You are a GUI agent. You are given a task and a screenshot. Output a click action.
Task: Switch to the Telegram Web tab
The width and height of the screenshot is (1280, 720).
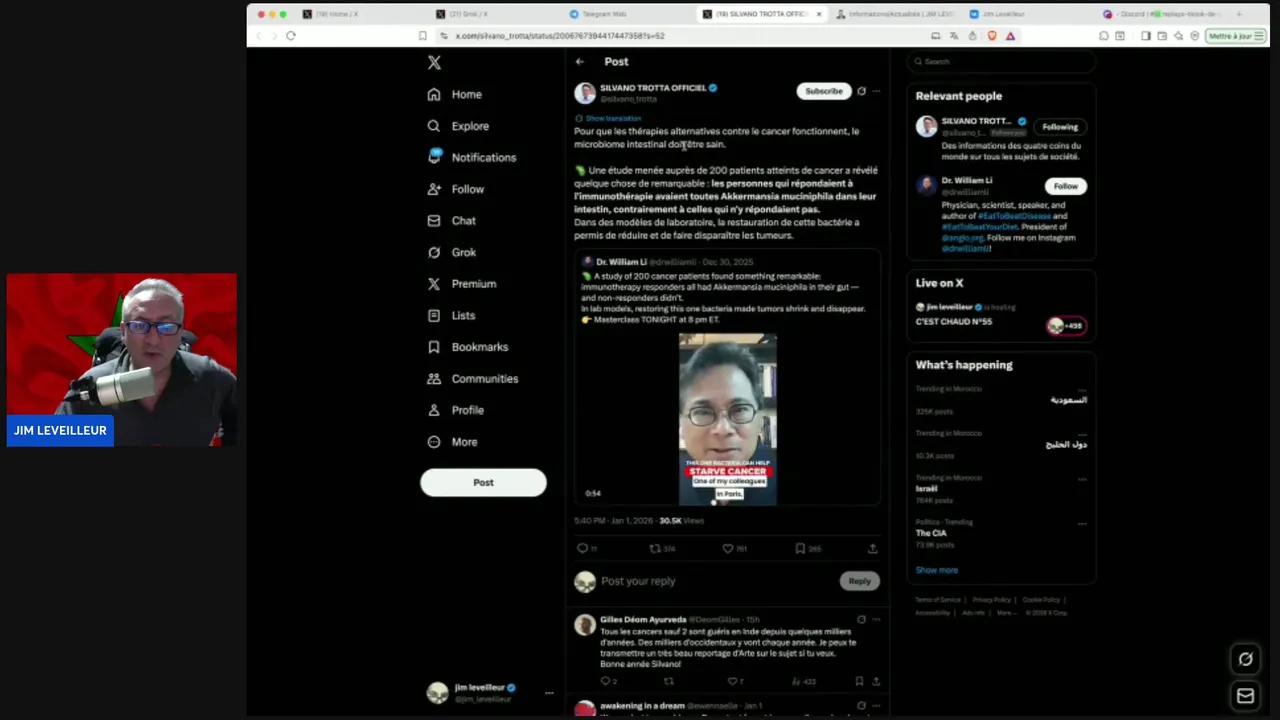tap(603, 14)
